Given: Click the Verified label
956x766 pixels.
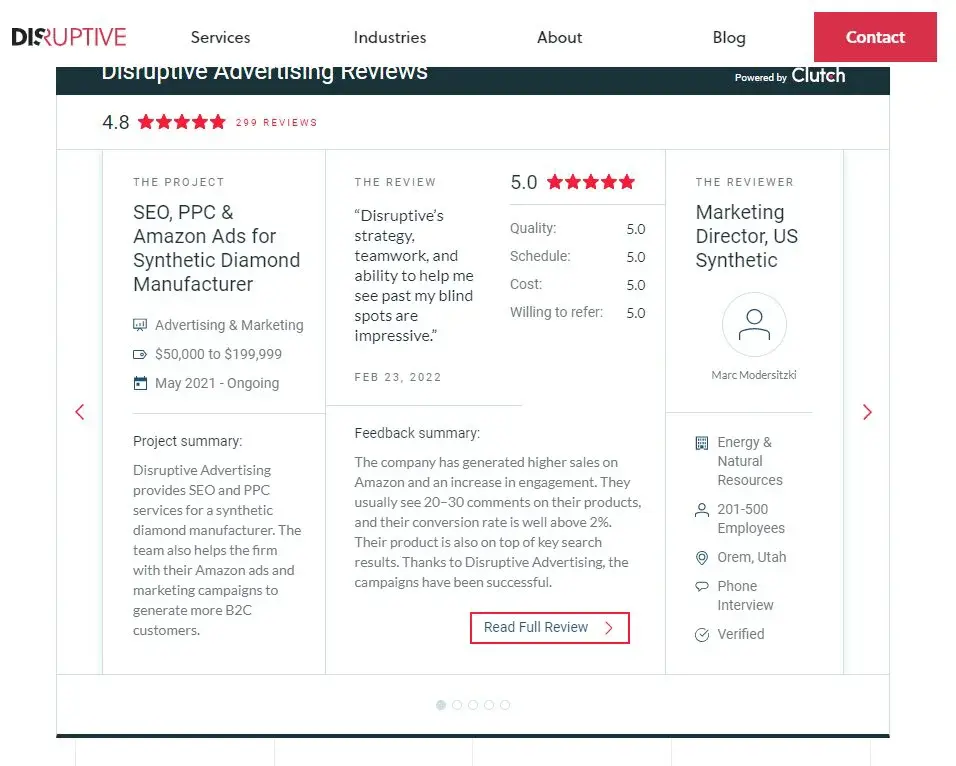Looking at the screenshot, I should 741,634.
